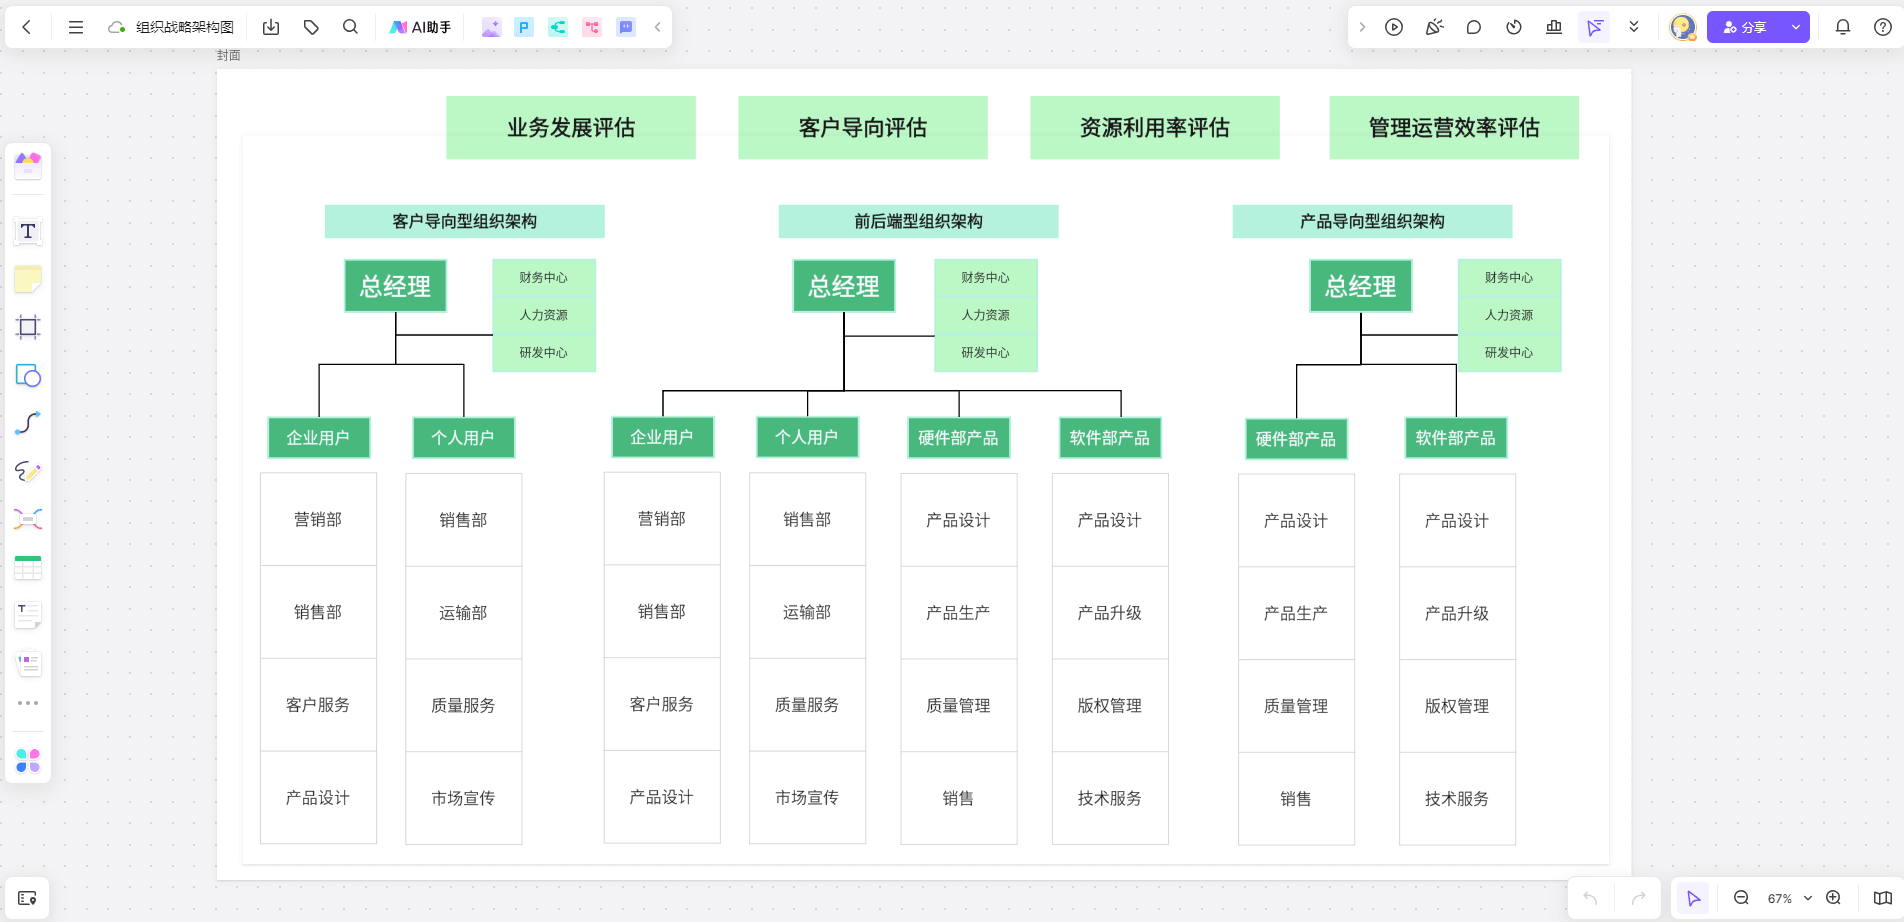Image resolution: width=1904 pixels, height=922 pixels.
Task: Open the share options dropdown arrow
Action: tap(1795, 27)
